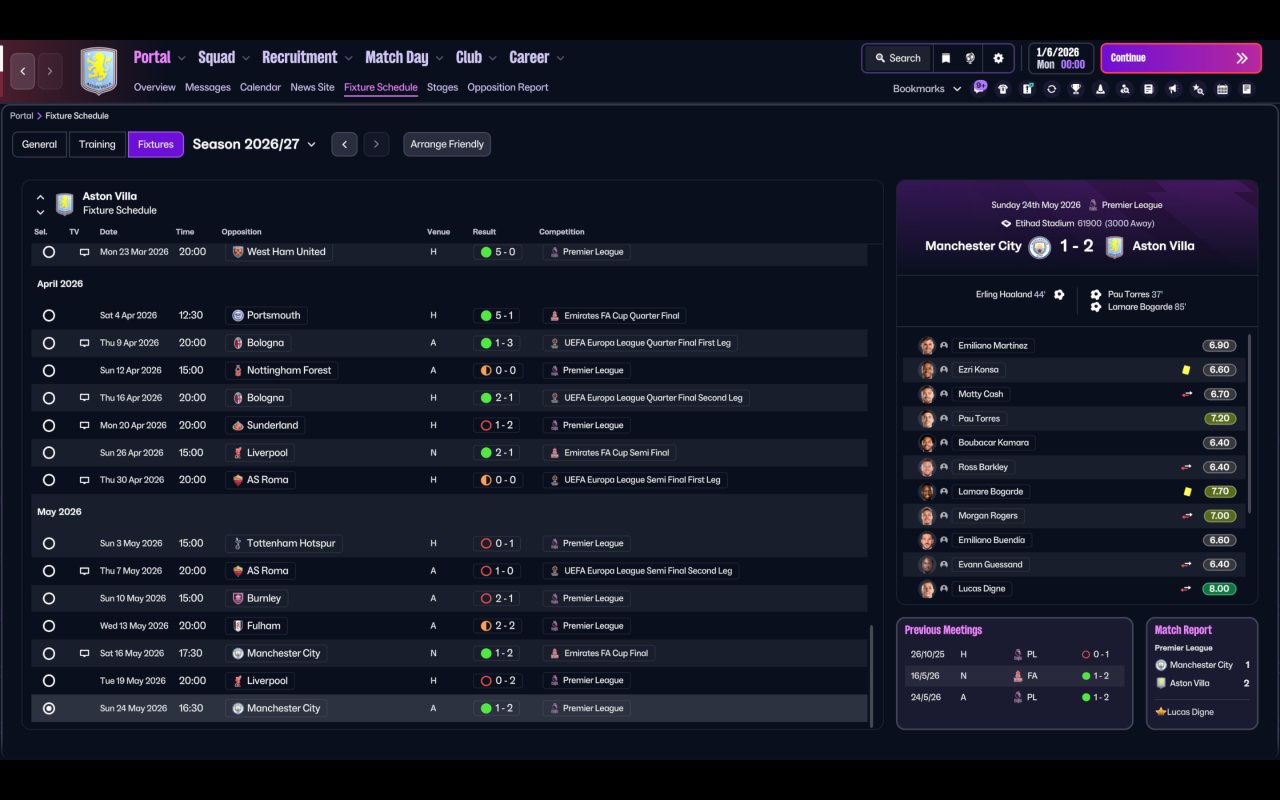Click the Portal breadcrumb link
The image size is (1280, 800).
pyautogui.click(x=21, y=116)
